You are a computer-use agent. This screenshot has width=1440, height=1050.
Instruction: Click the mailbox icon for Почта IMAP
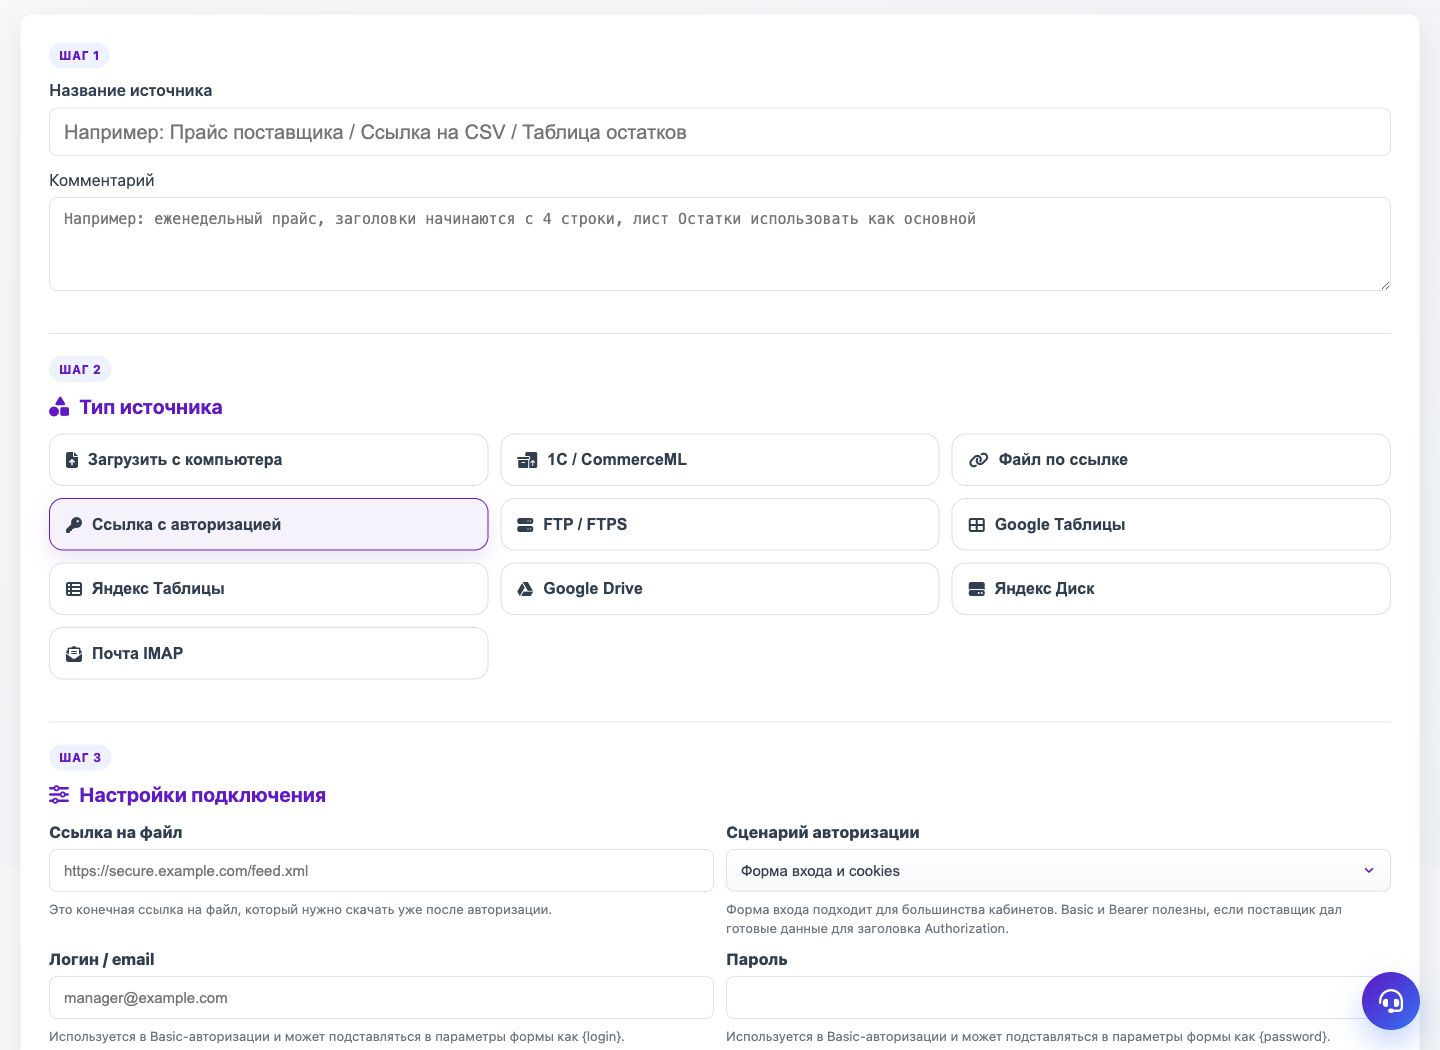[x=74, y=654]
